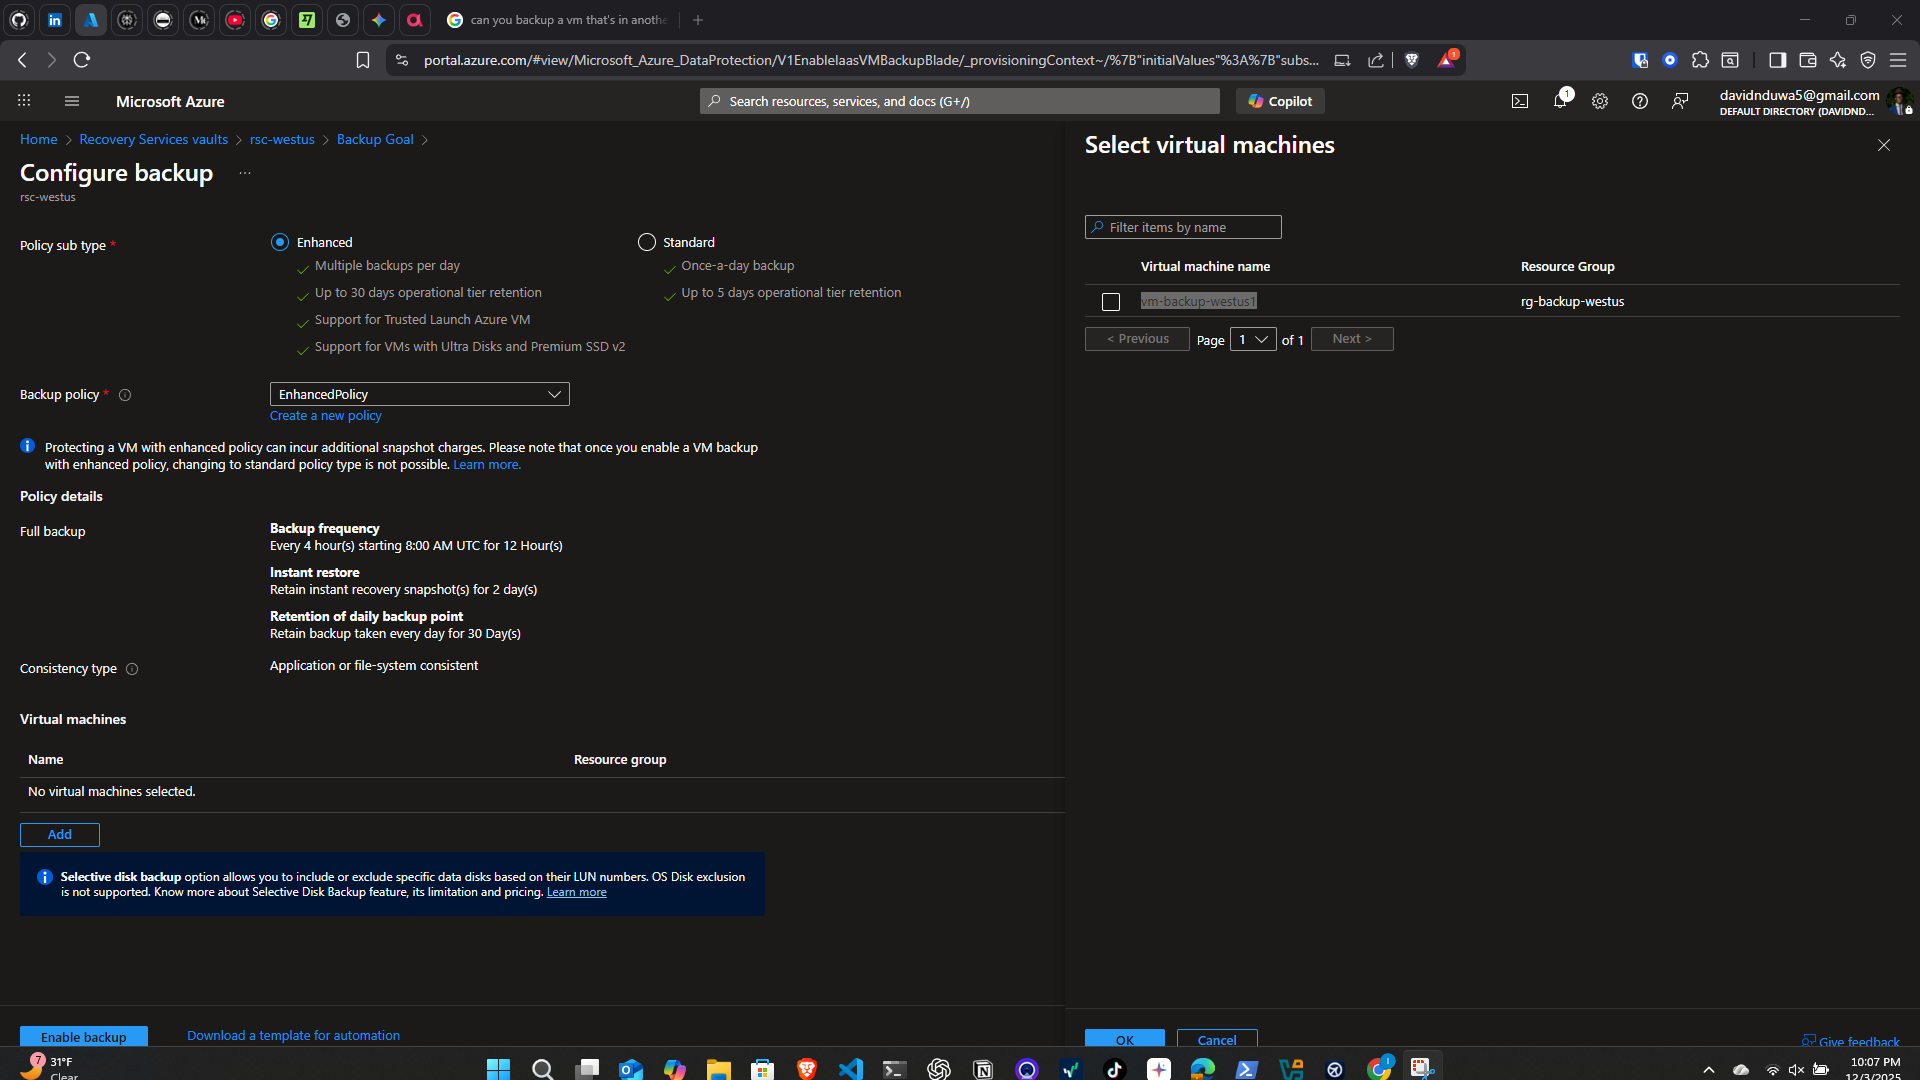Image resolution: width=1920 pixels, height=1080 pixels.
Task: Click the Brave Shields icon
Action: tap(1412, 60)
